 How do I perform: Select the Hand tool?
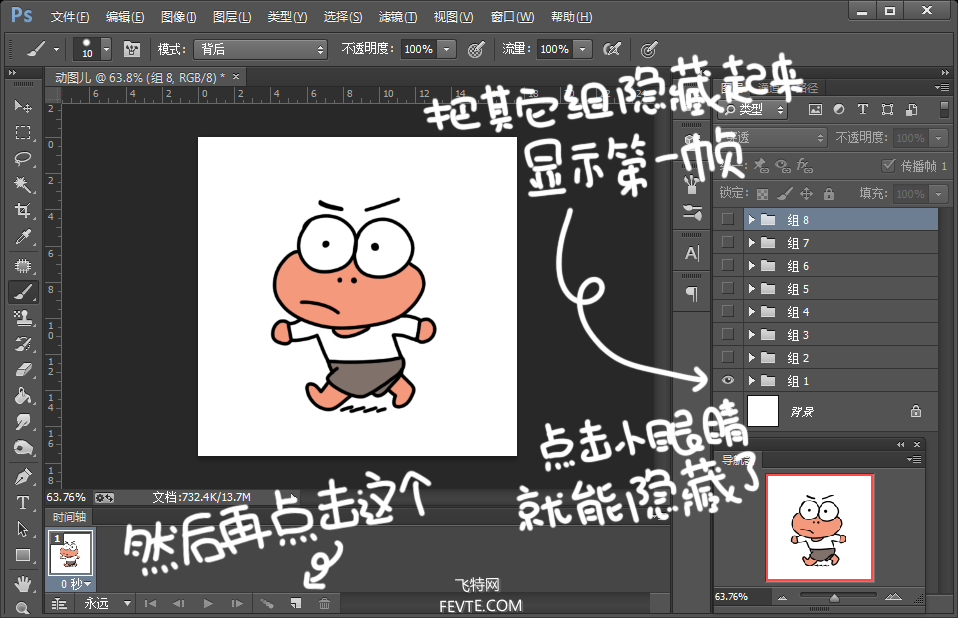coord(23,583)
